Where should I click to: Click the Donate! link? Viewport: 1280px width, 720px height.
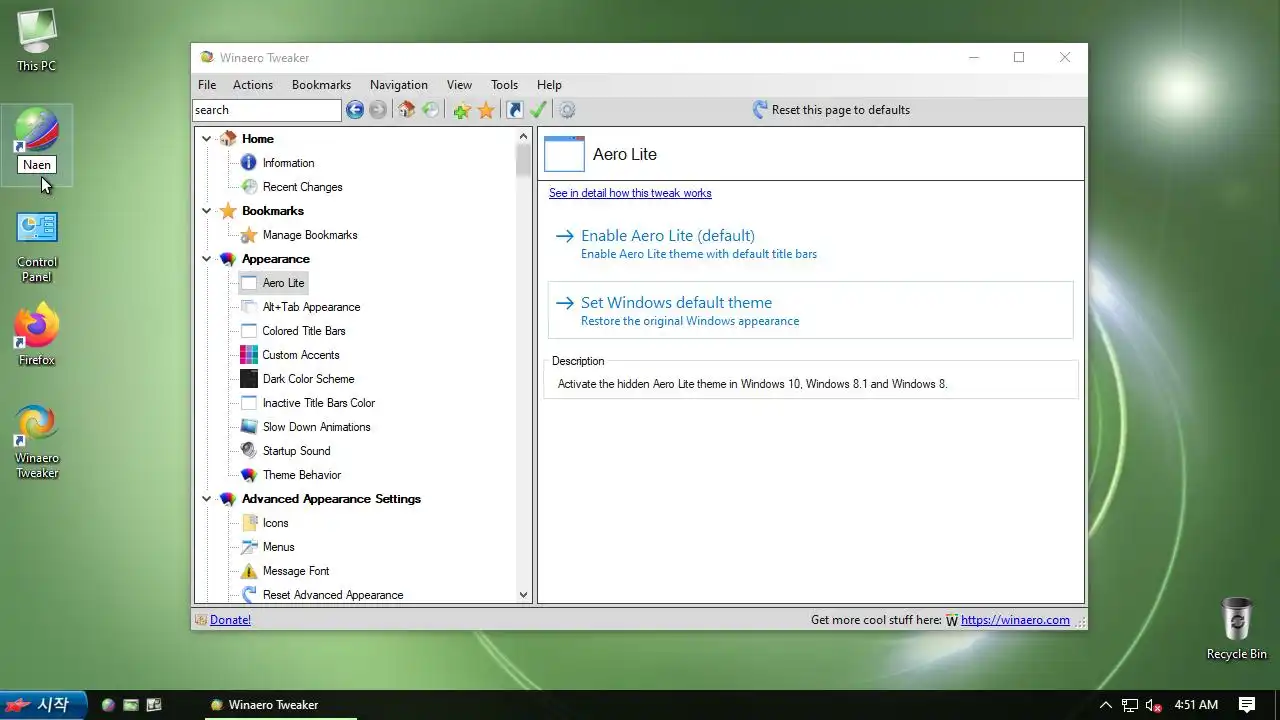[230, 620]
